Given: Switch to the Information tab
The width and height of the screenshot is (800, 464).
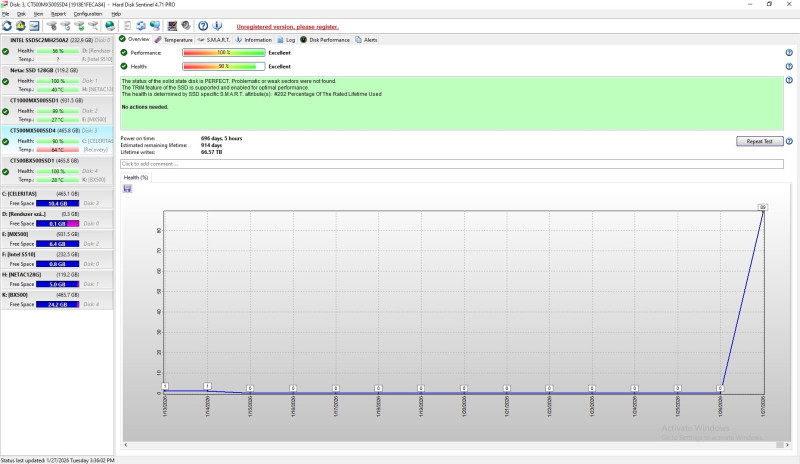Looking at the screenshot, I should pyautogui.click(x=254, y=39).
